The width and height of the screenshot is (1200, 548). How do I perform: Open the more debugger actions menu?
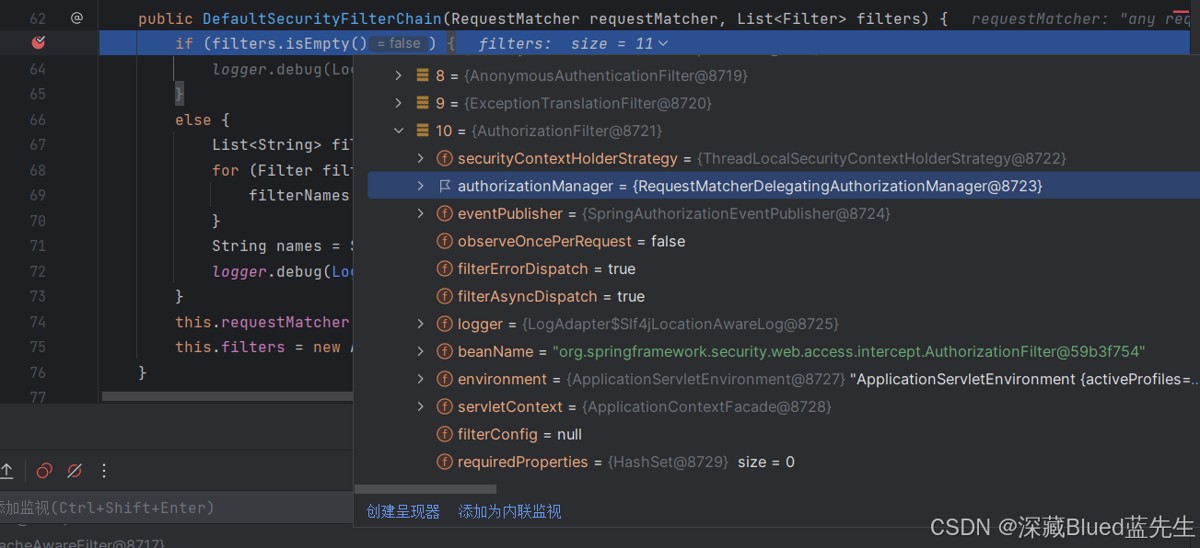[x=103, y=471]
